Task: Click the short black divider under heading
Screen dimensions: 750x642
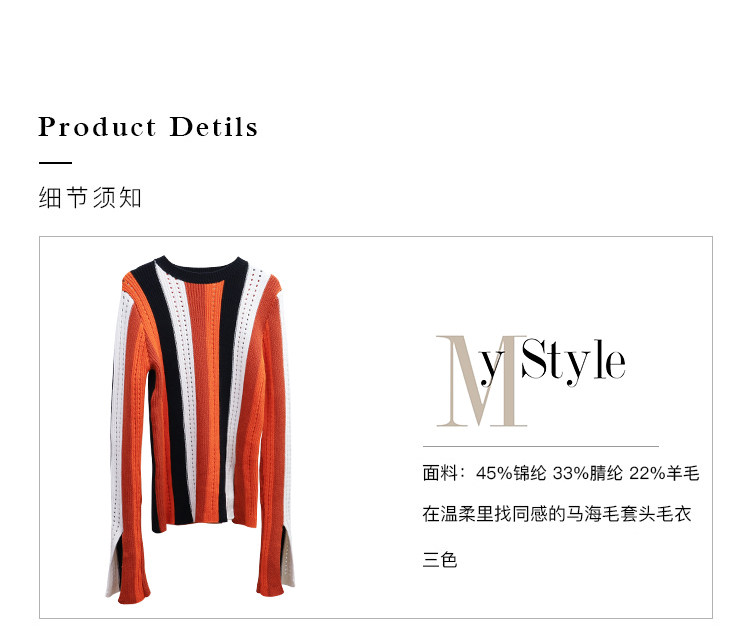Action: [x=55, y=163]
